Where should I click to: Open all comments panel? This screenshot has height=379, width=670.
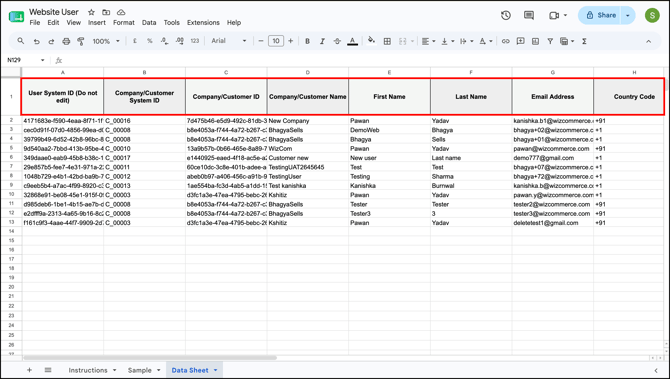(x=529, y=15)
